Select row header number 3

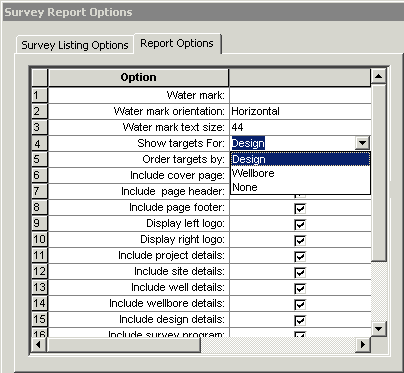tap(40, 127)
